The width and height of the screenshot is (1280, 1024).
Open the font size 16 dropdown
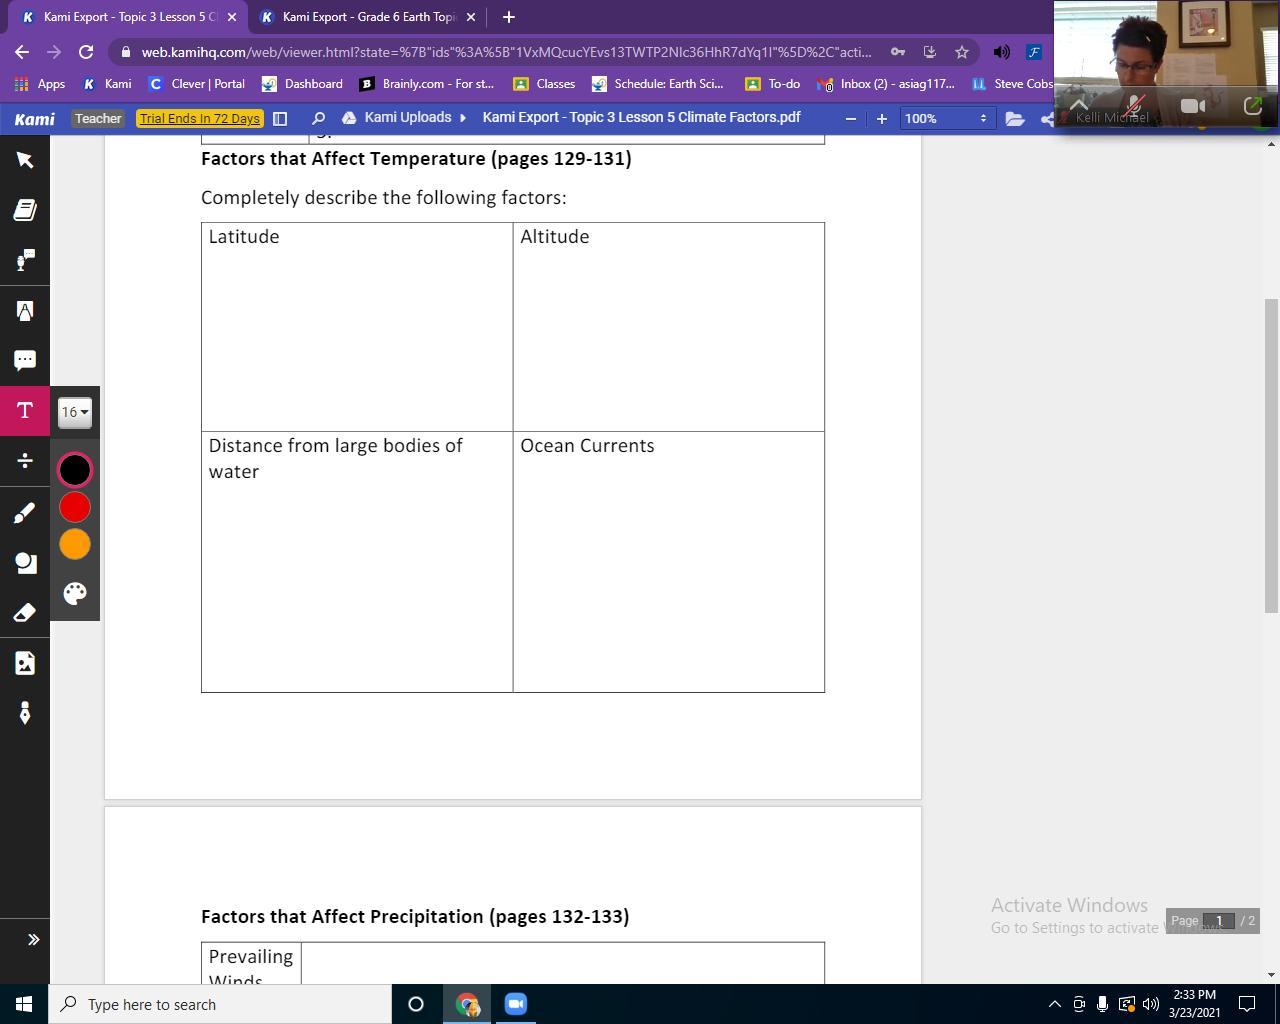[75, 412]
